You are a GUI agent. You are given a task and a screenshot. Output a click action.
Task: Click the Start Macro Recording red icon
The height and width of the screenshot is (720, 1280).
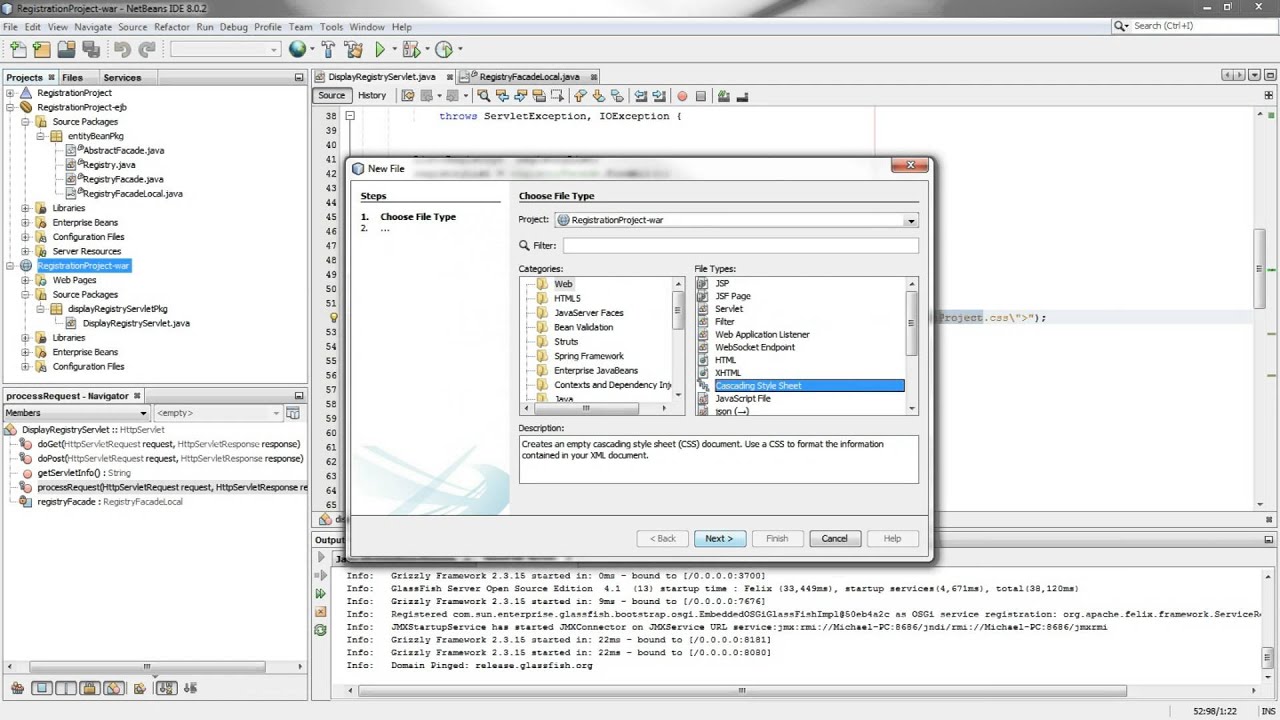point(682,96)
